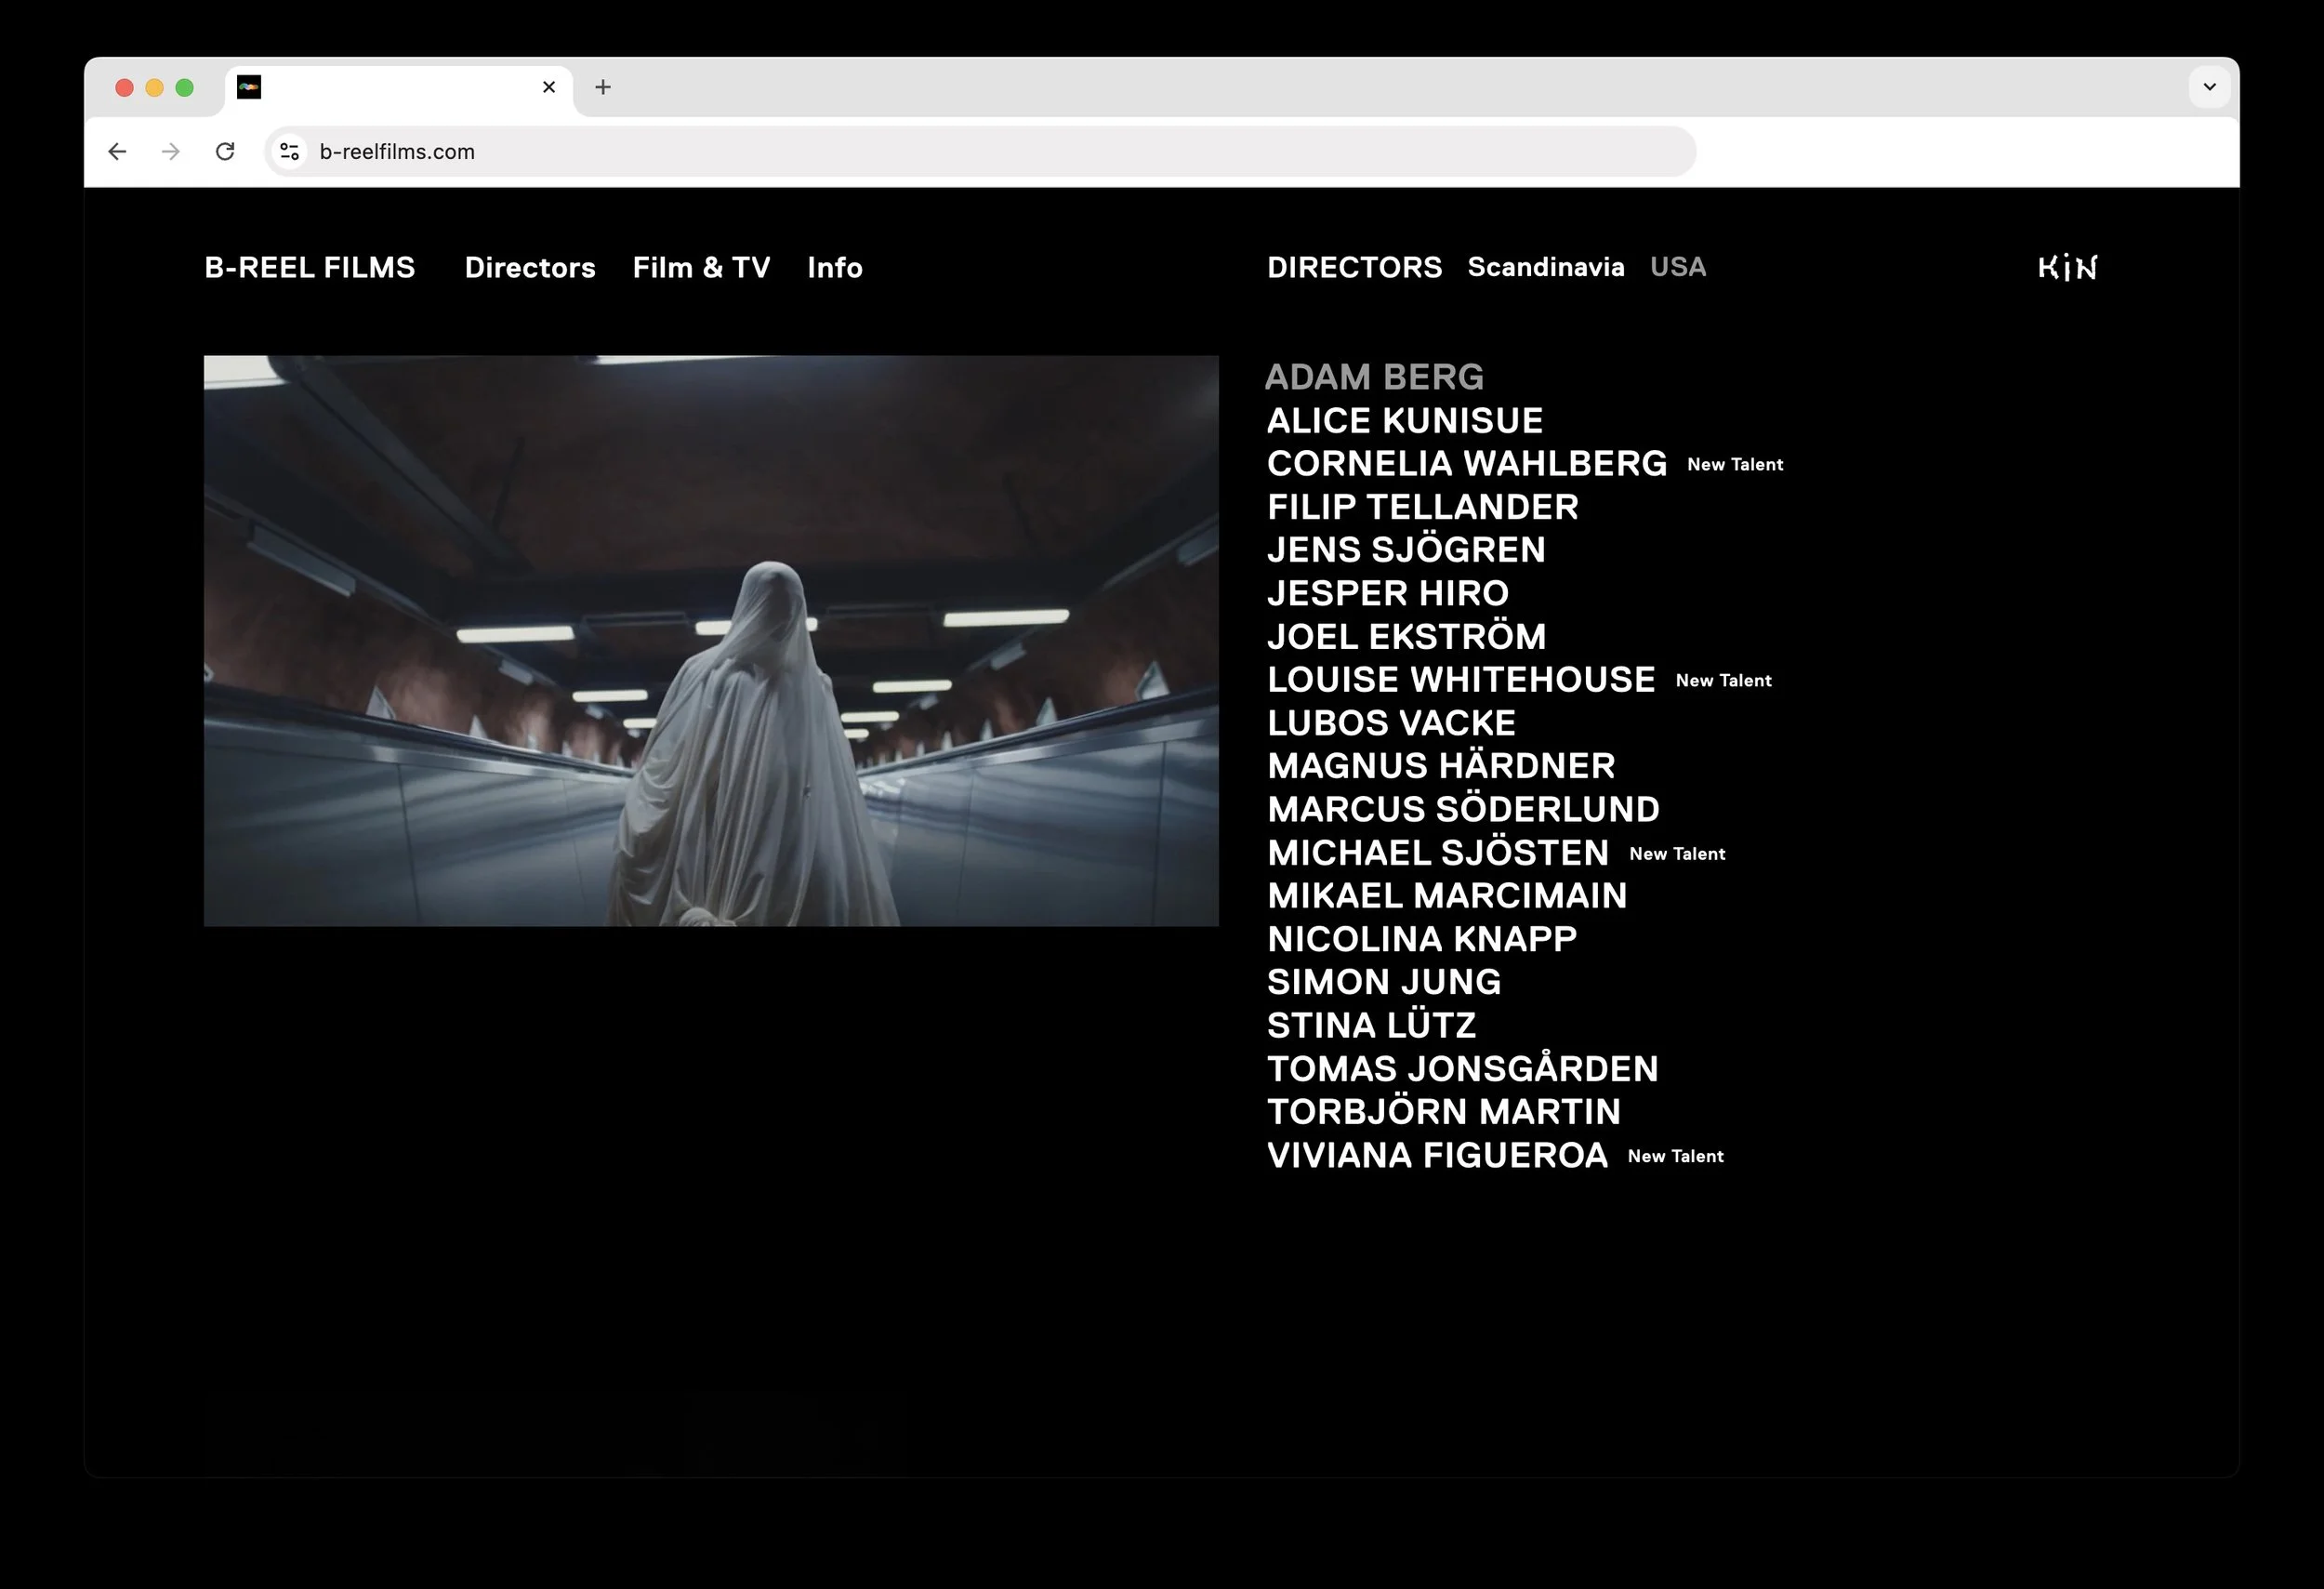This screenshot has height=1589, width=2324.
Task: Click the B-Reel favicon on the tab
Action: [250, 87]
